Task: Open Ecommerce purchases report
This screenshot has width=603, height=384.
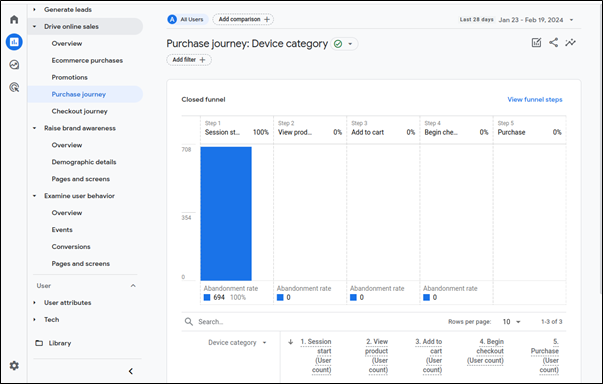Action: 87,60
